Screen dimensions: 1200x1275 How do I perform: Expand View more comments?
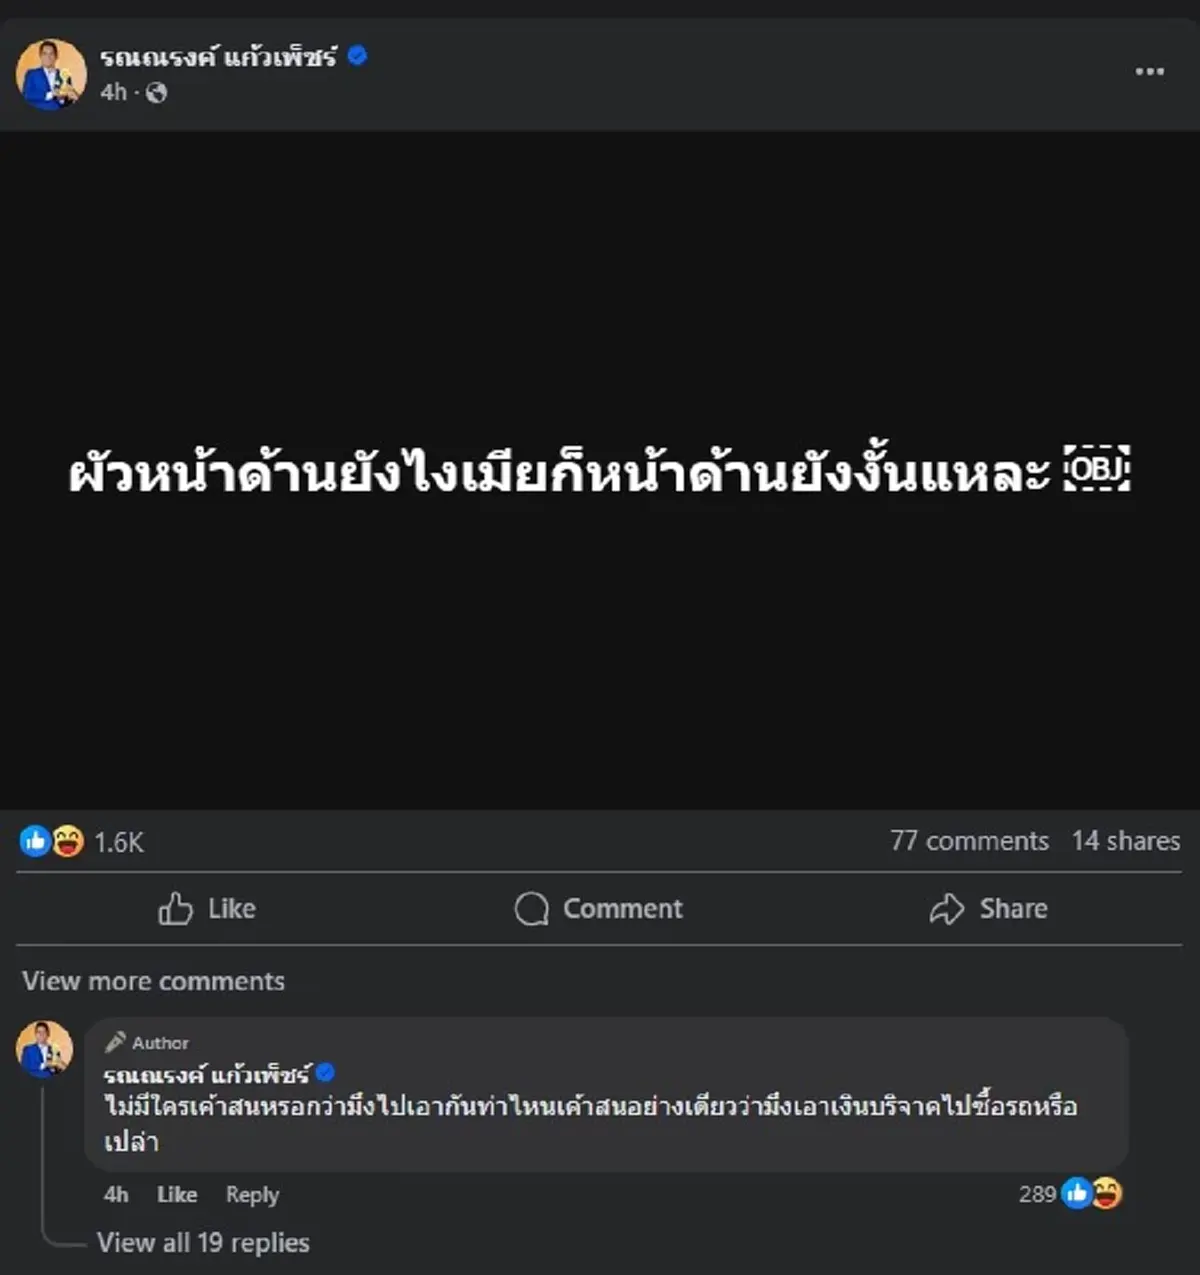[x=155, y=981]
